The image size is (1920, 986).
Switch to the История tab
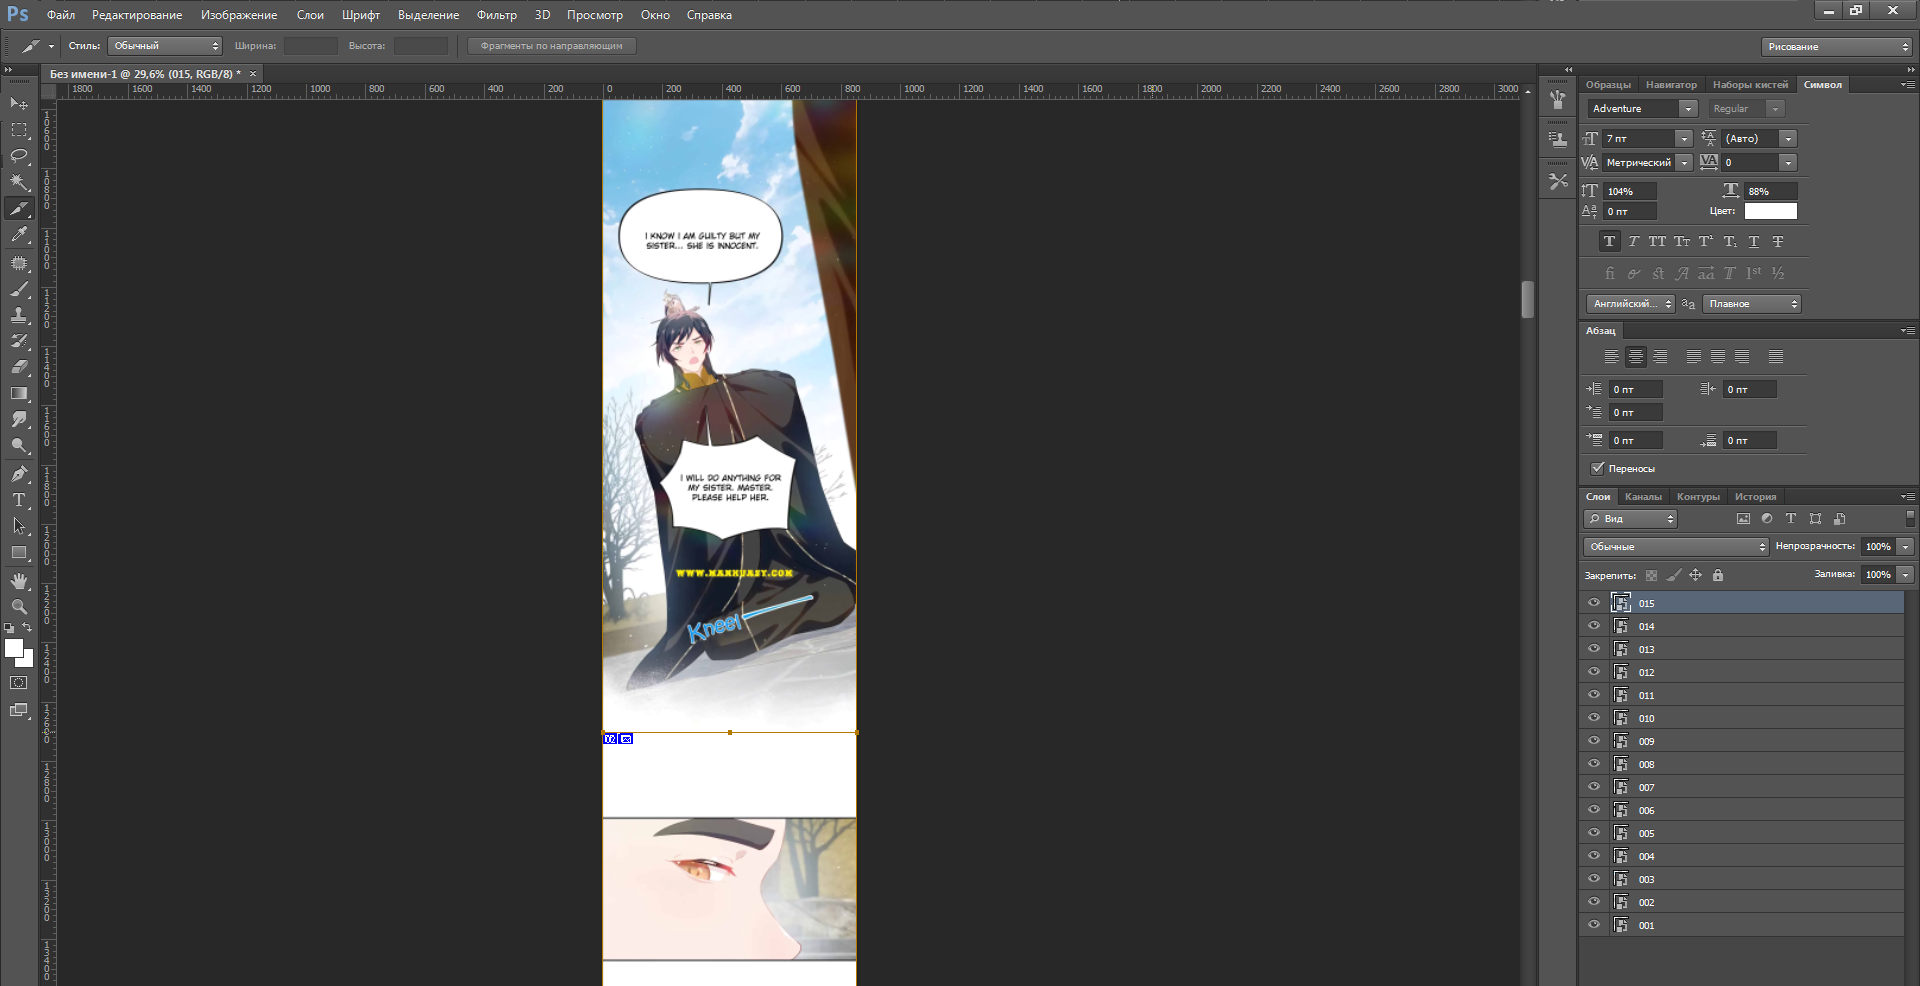click(1756, 496)
